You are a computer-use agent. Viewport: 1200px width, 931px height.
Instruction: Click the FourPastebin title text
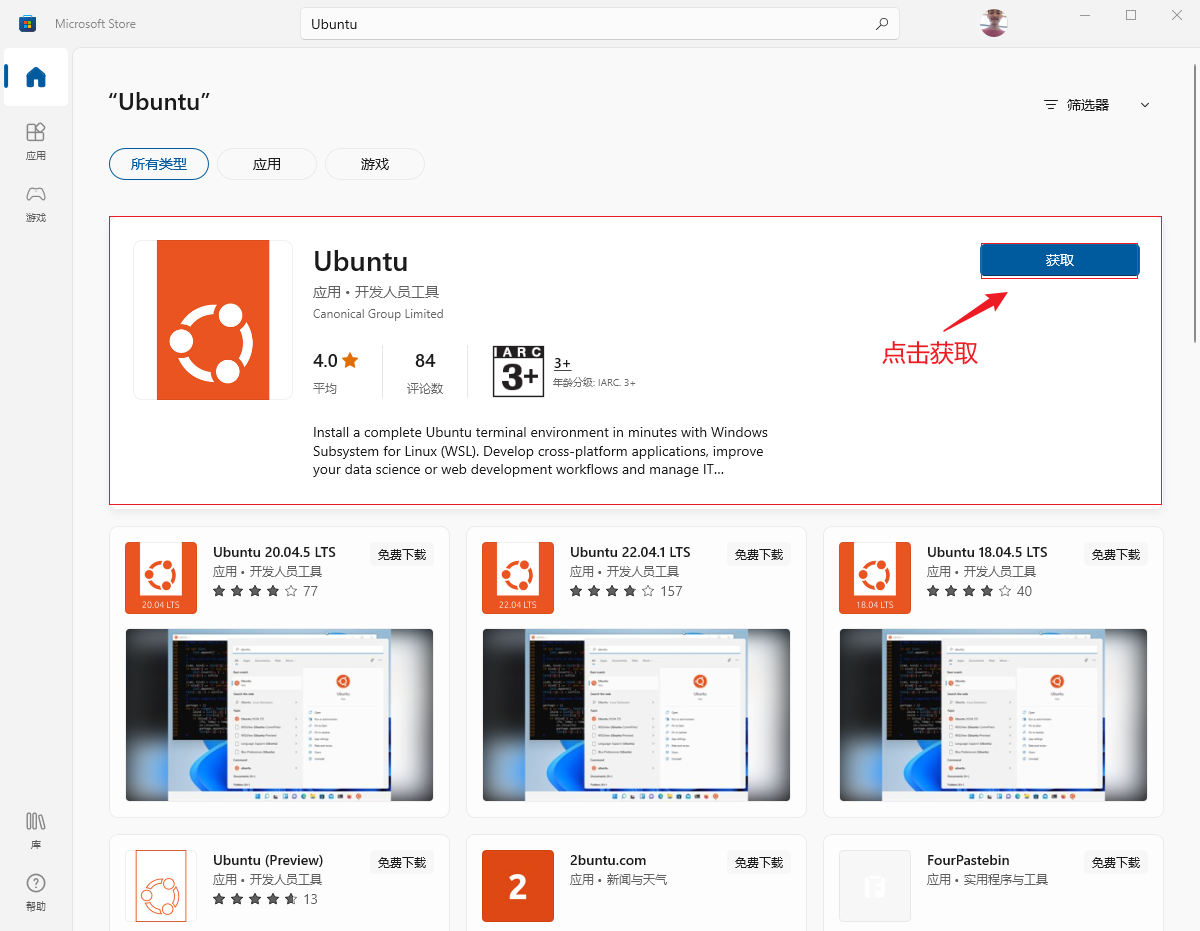pos(968,860)
